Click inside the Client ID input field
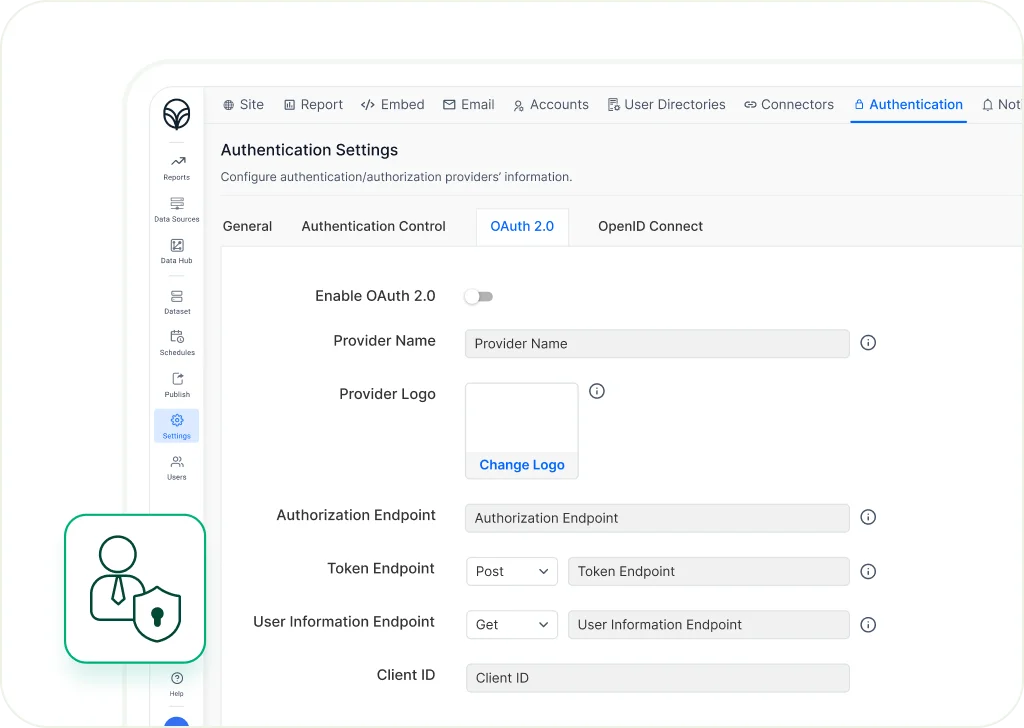1024x728 pixels. tap(657, 677)
